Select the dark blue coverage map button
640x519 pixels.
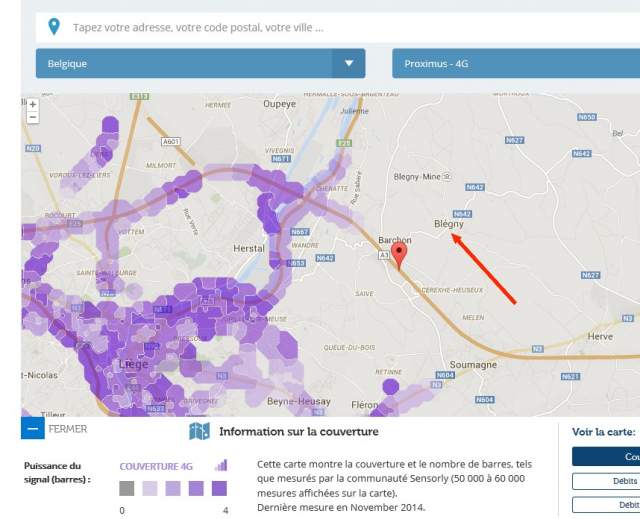[605, 456]
